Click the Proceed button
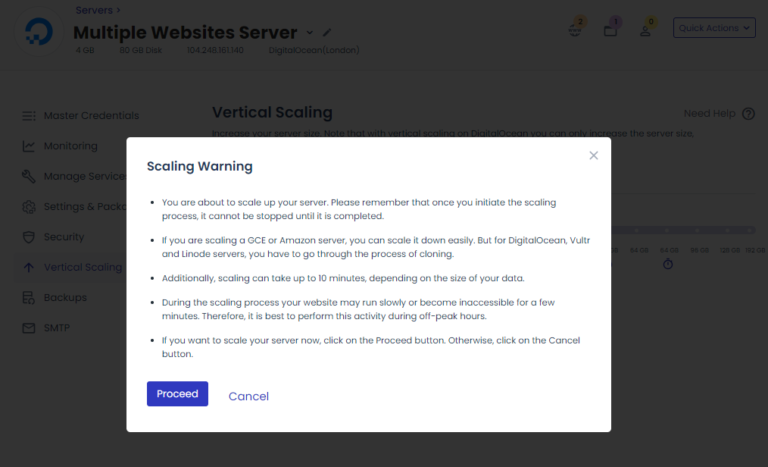The width and height of the screenshot is (768, 467). coord(177,393)
